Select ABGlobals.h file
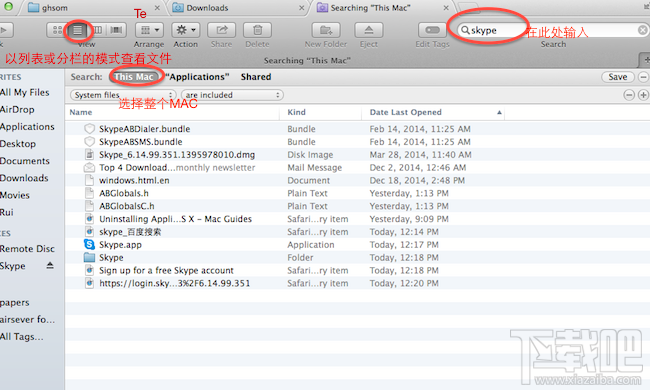This screenshot has width=650, height=390. (x=124, y=193)
